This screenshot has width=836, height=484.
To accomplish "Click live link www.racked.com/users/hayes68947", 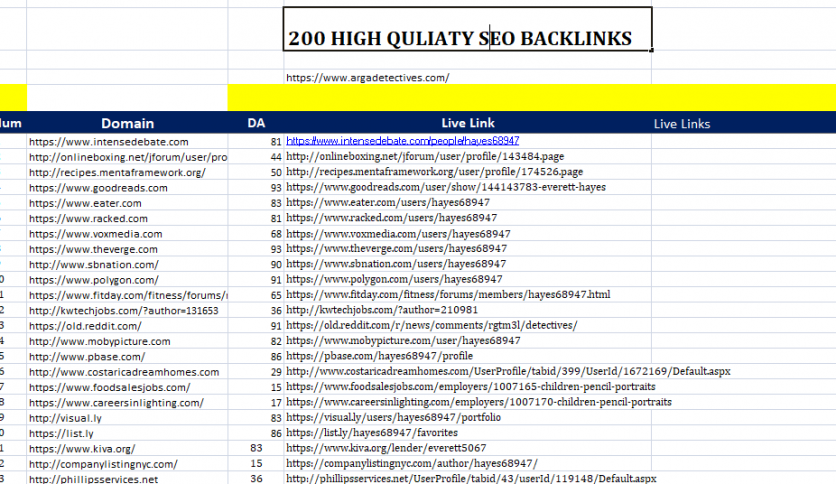I will 391,218.
